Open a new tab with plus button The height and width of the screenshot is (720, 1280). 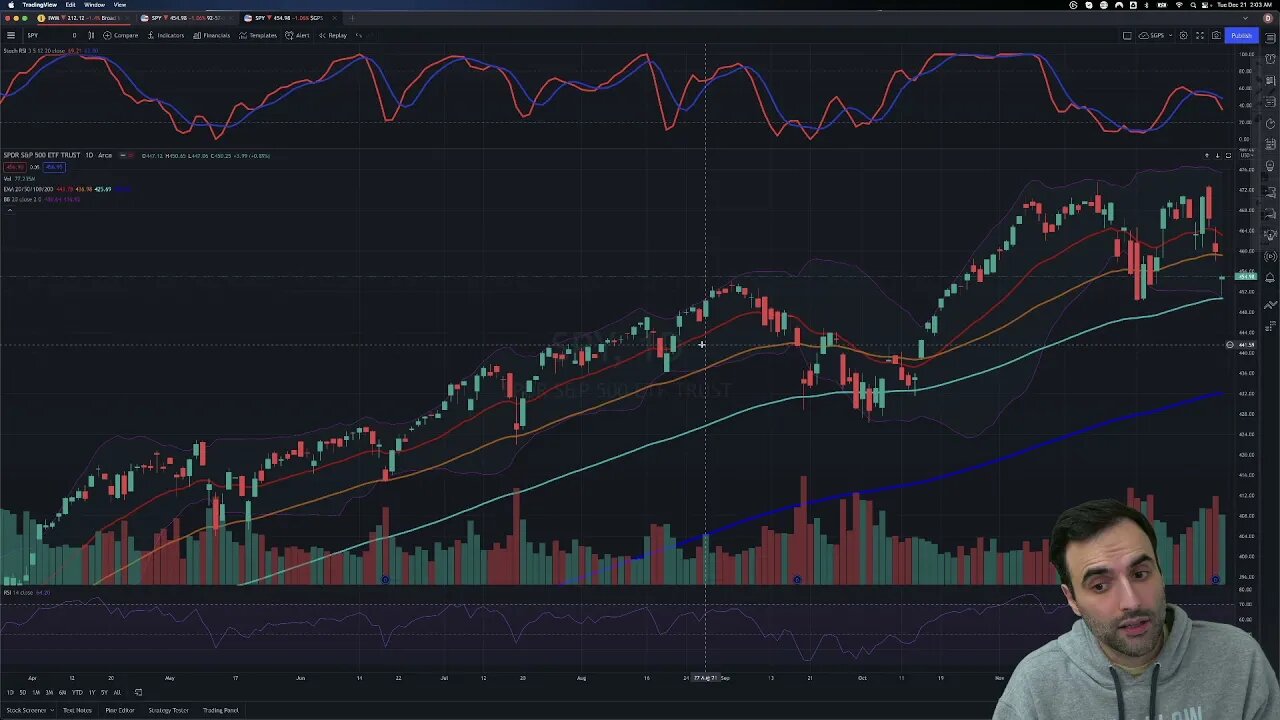click(x=352, y=18)
